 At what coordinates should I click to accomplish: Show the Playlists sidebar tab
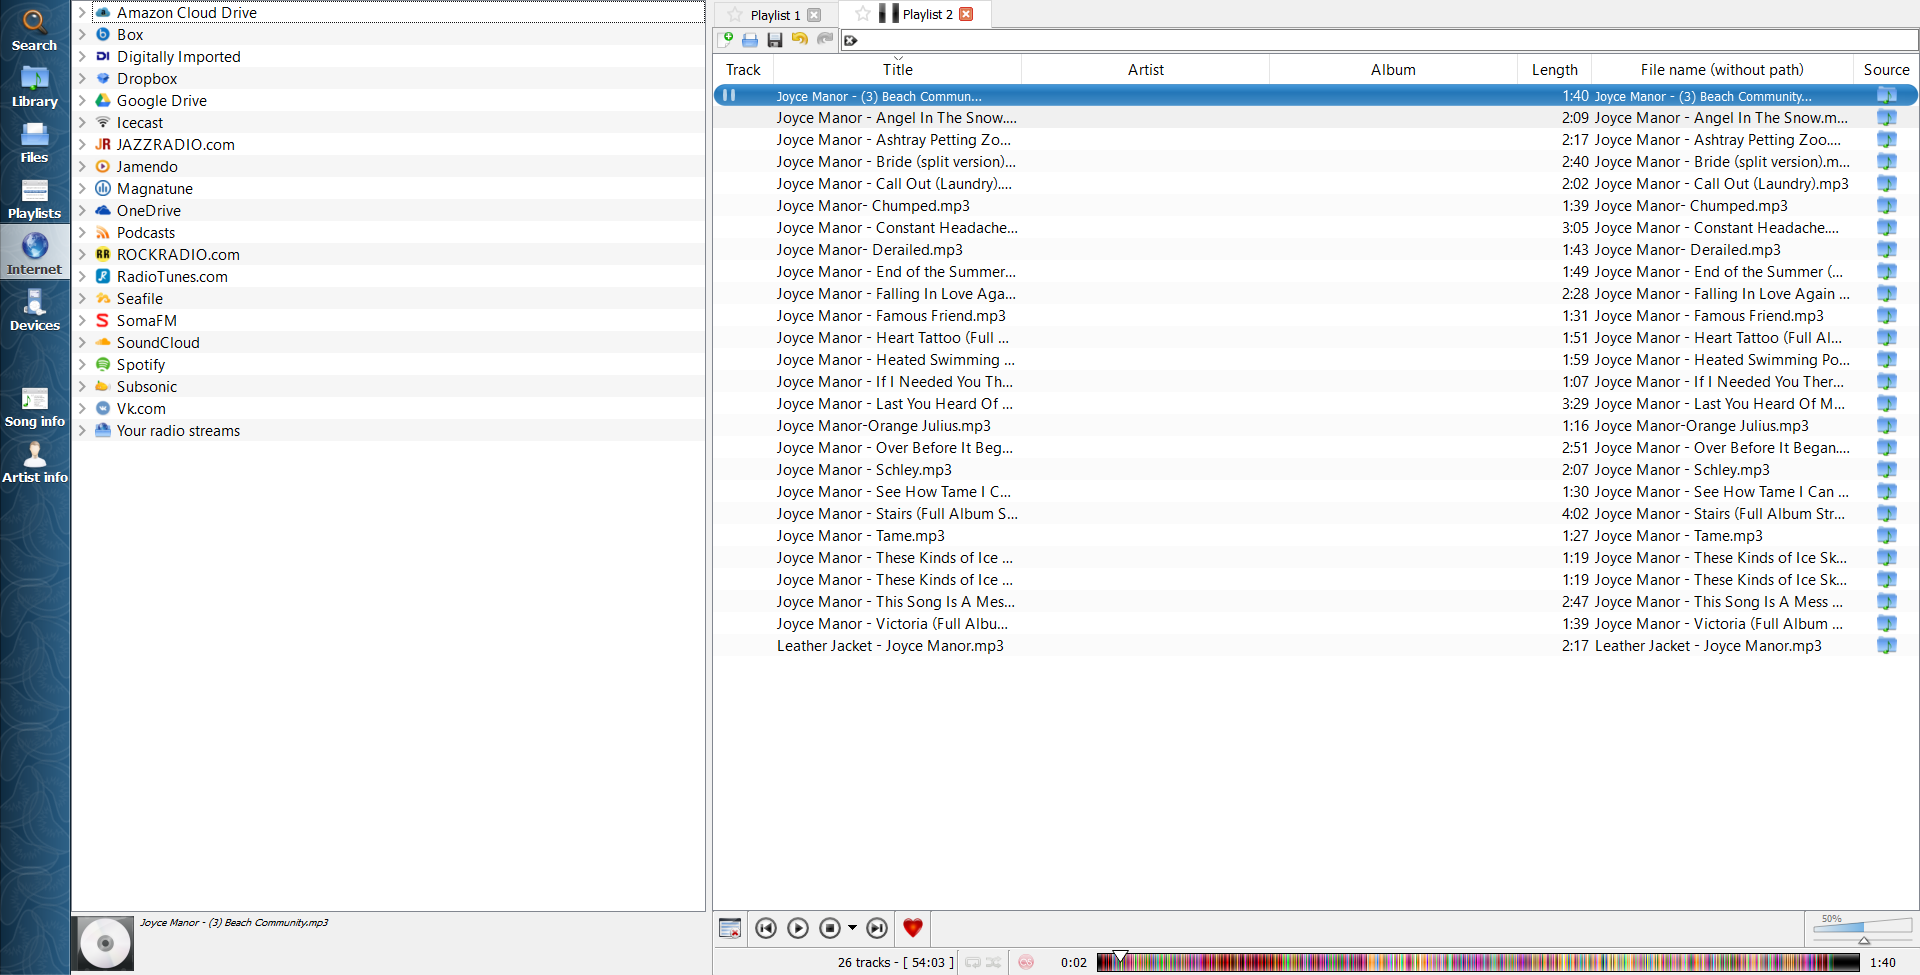pos(34,198)
